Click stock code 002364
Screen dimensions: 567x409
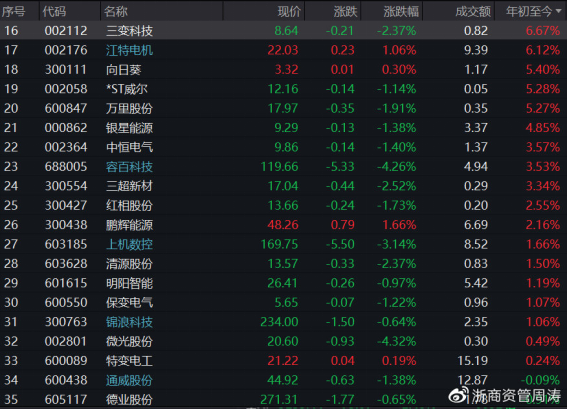tap(66, 147)
